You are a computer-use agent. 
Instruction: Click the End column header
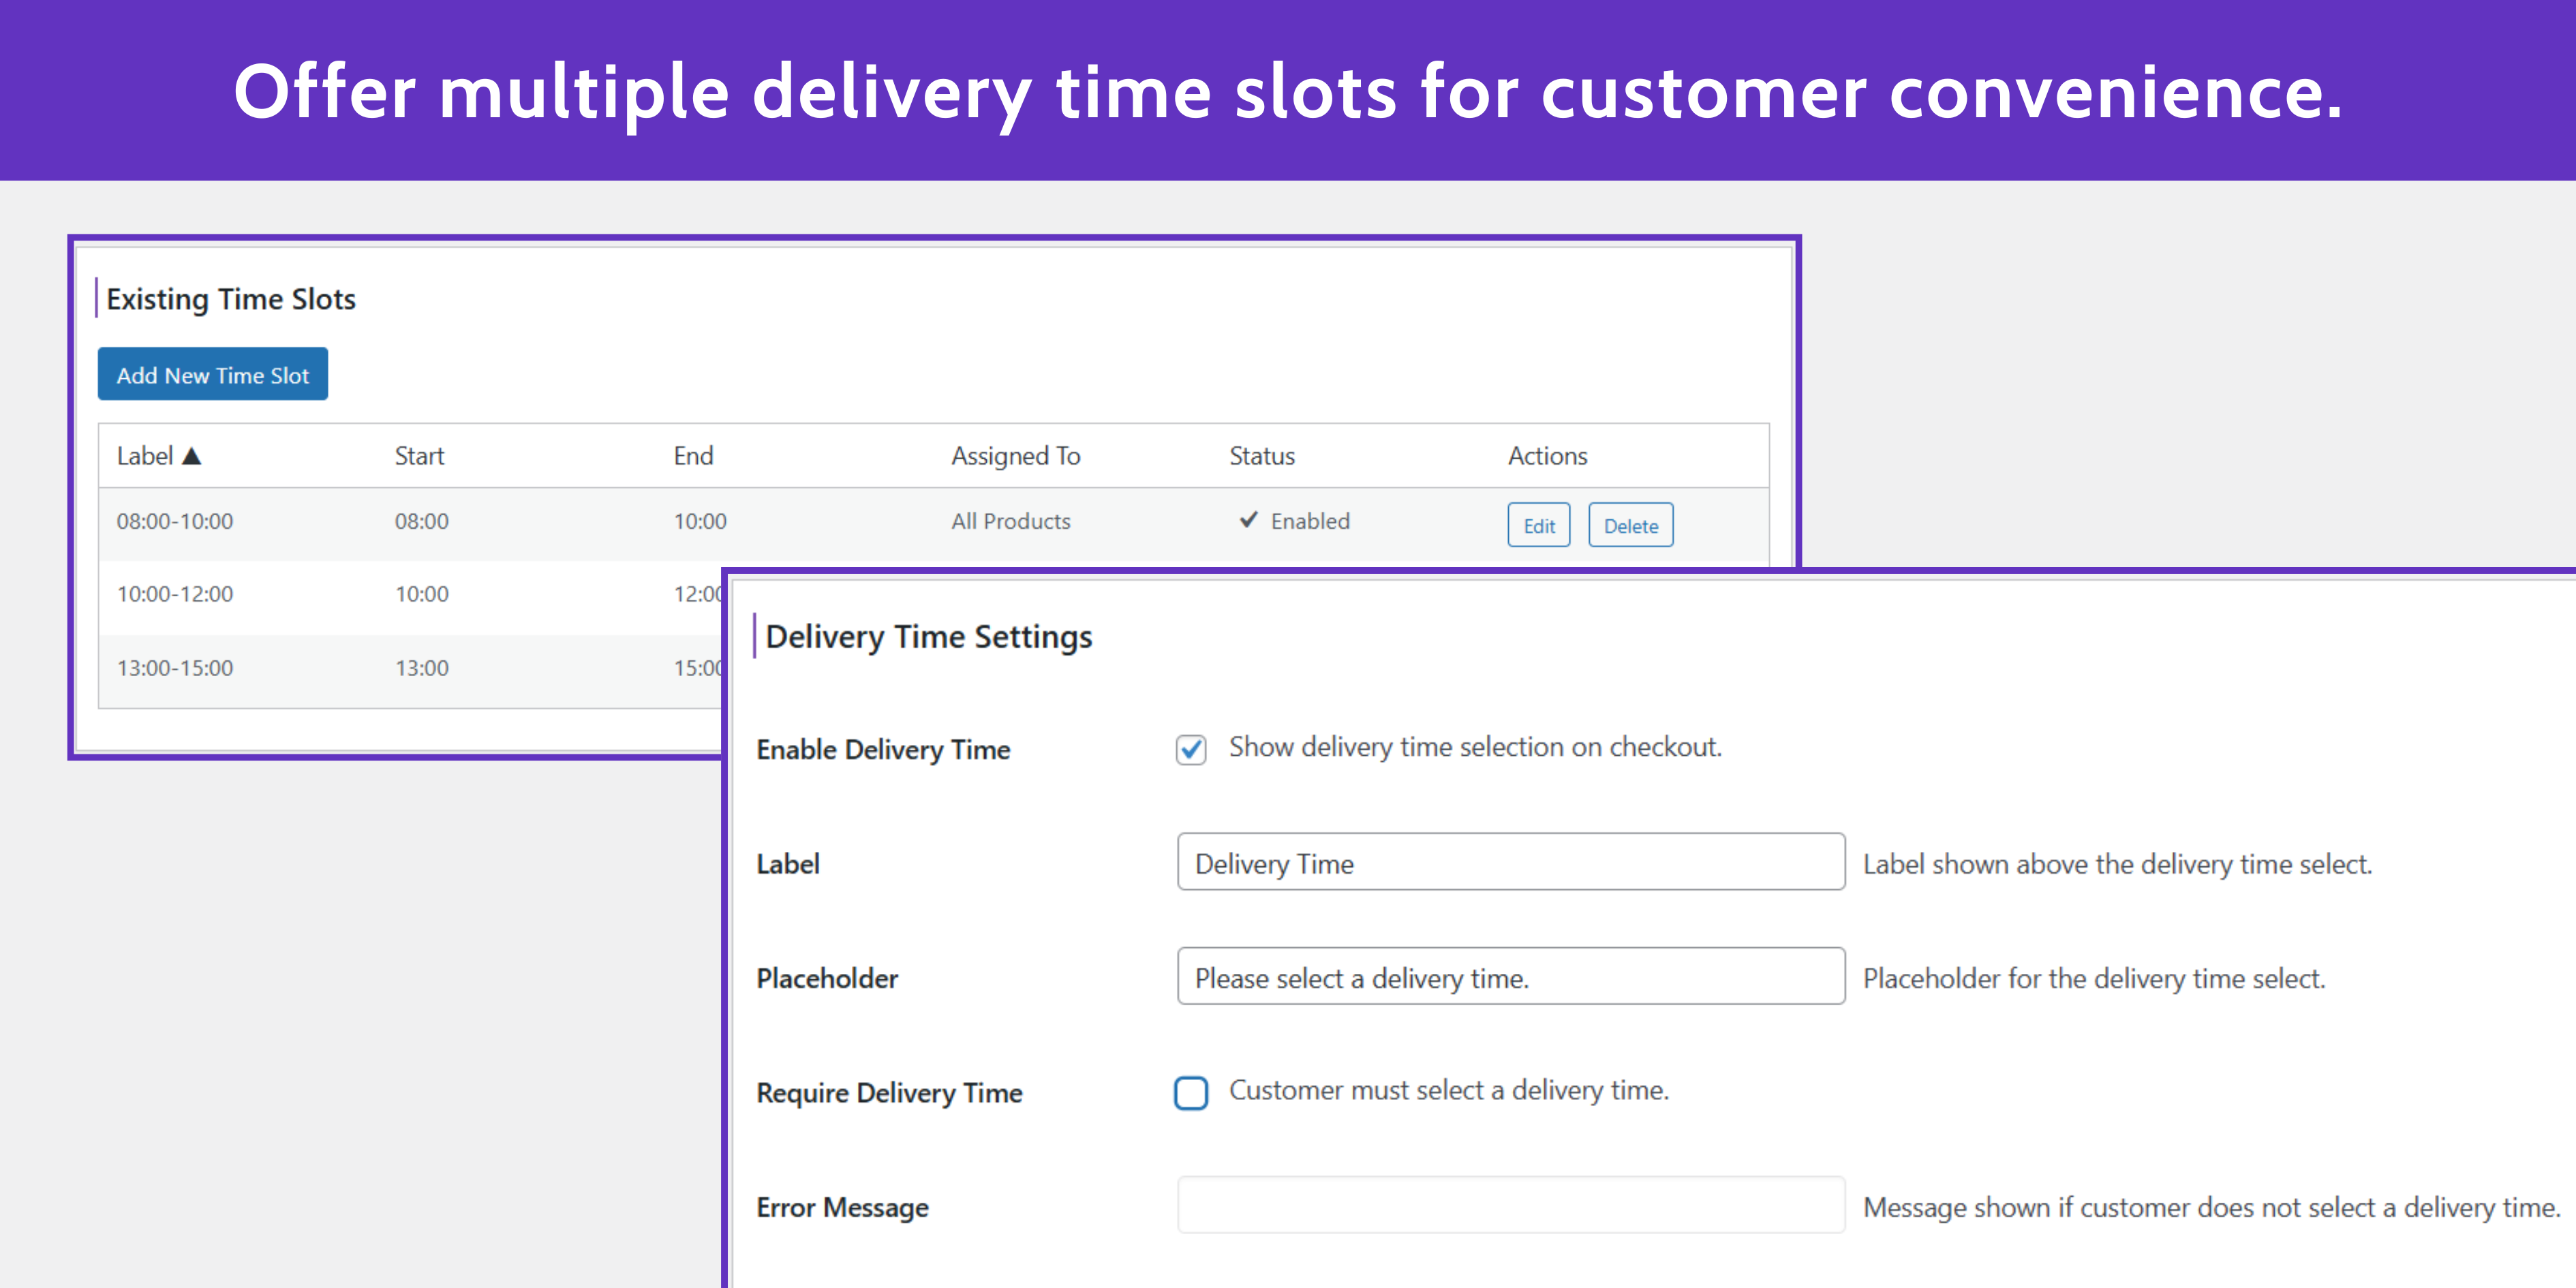pyautogui.click(x=693, y=455)
